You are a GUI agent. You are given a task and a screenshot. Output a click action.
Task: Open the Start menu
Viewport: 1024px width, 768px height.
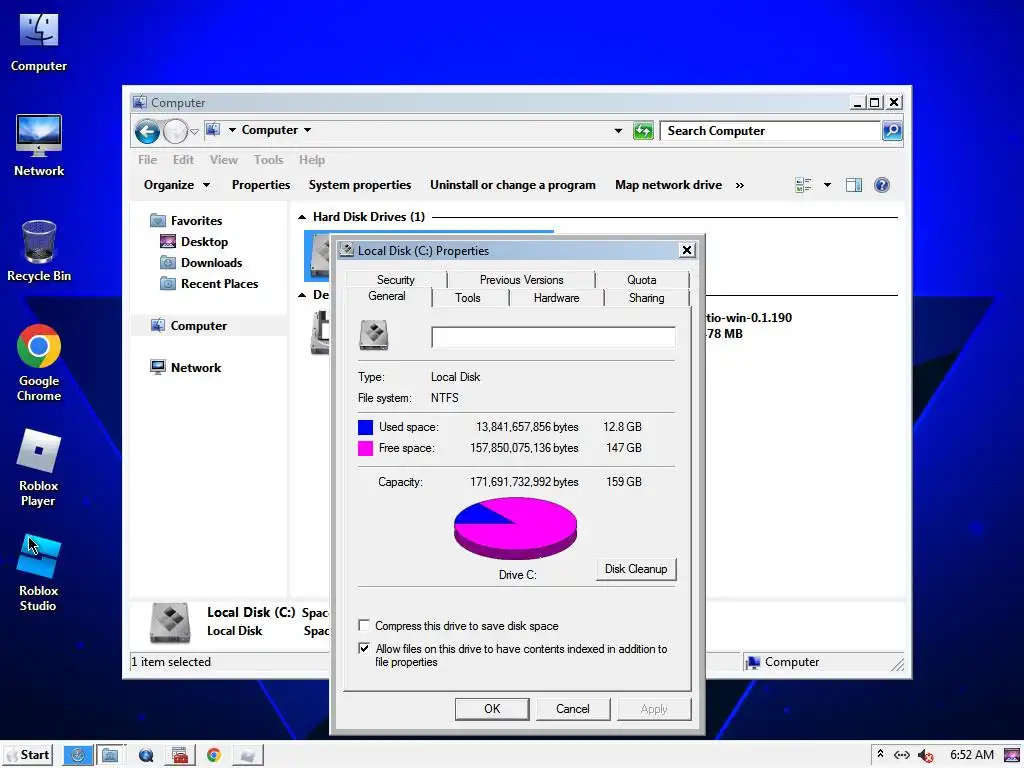(x=27, y=756)
